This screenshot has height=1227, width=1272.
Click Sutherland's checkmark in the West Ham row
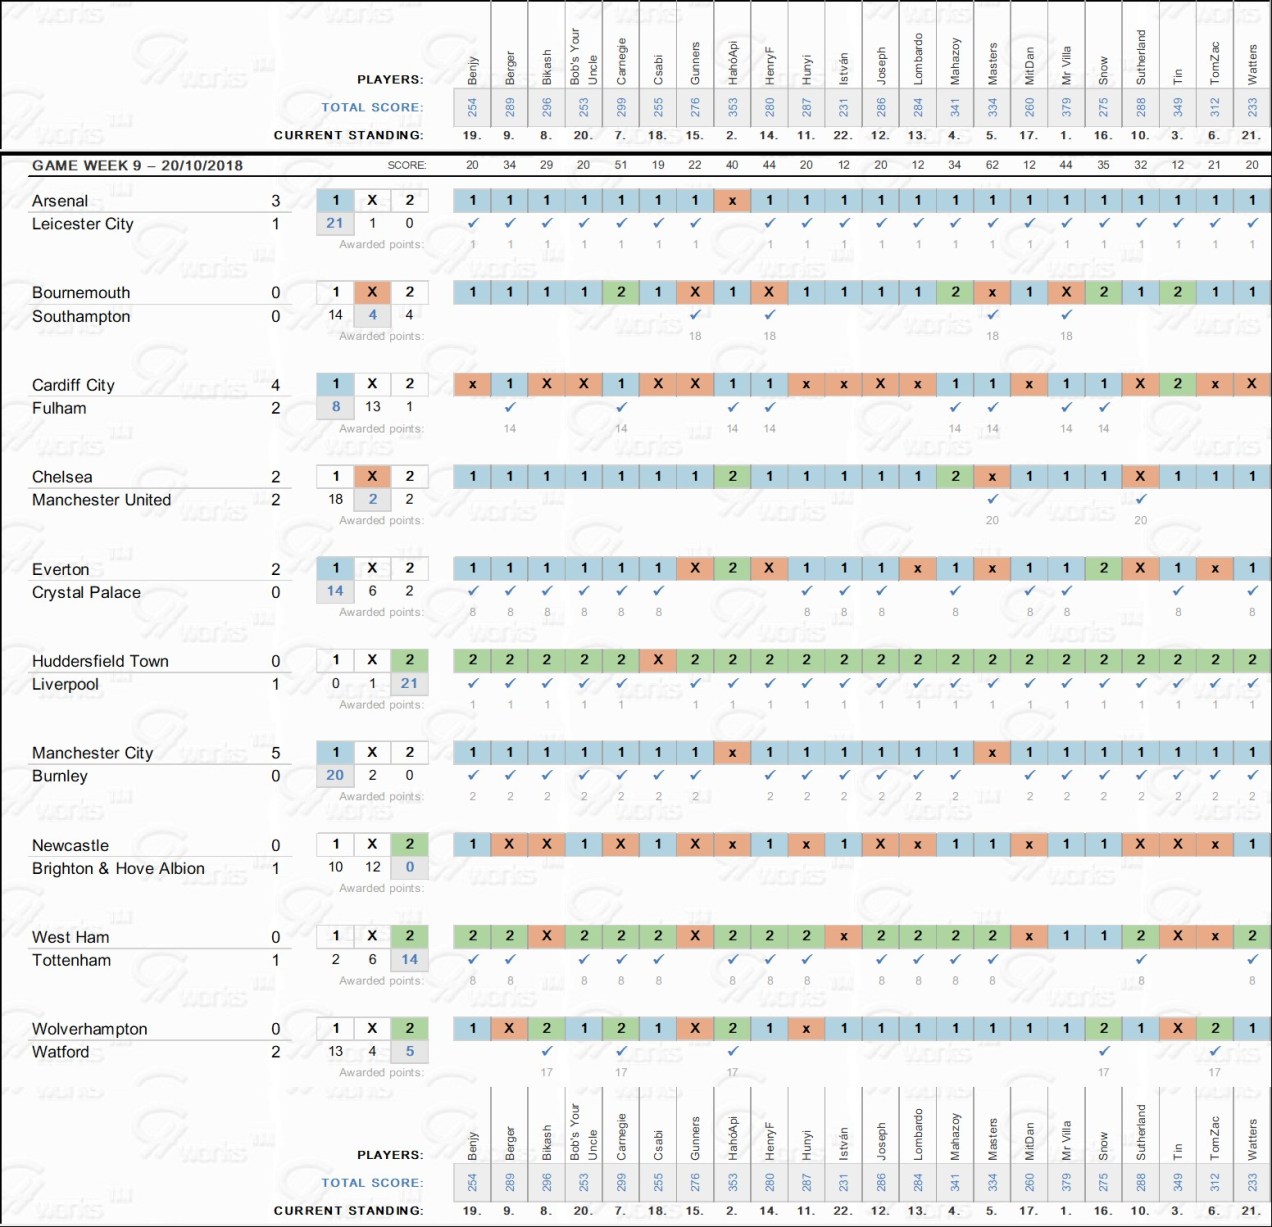coord(1140,959)
